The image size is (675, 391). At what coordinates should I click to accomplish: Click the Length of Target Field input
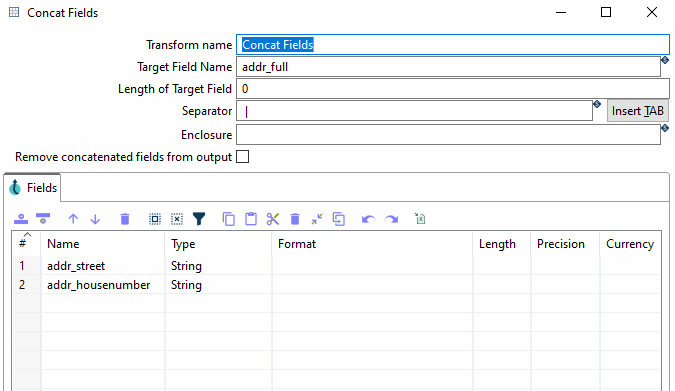pyautogui.click(x=453, y=89)
